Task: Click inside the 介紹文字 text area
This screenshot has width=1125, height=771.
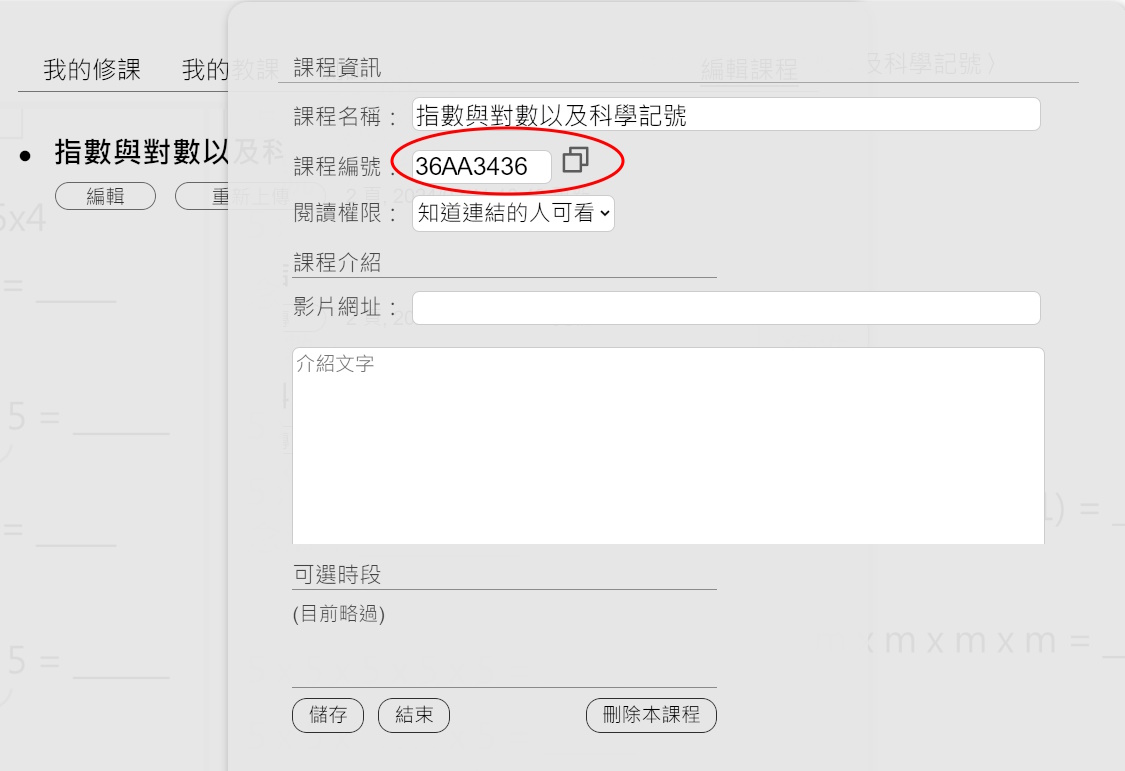Action: (x=668, y=445)
